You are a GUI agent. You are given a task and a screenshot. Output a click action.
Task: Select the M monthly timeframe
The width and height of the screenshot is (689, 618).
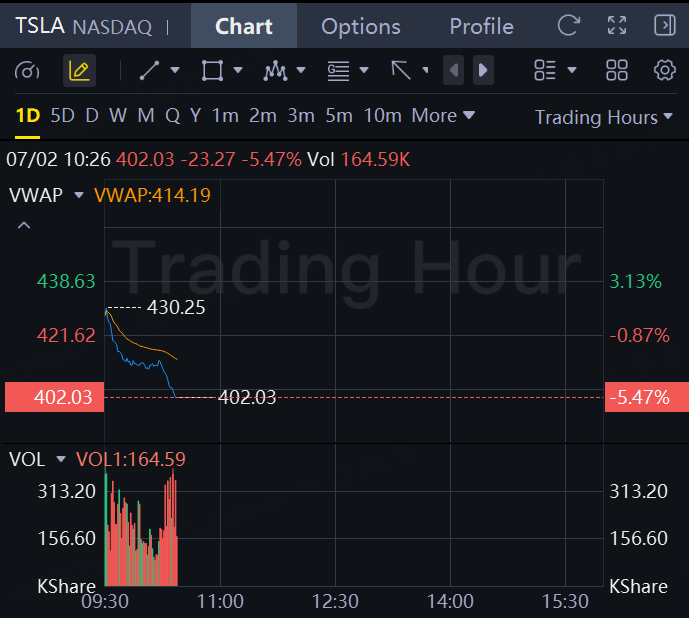[x=146, y=116]
